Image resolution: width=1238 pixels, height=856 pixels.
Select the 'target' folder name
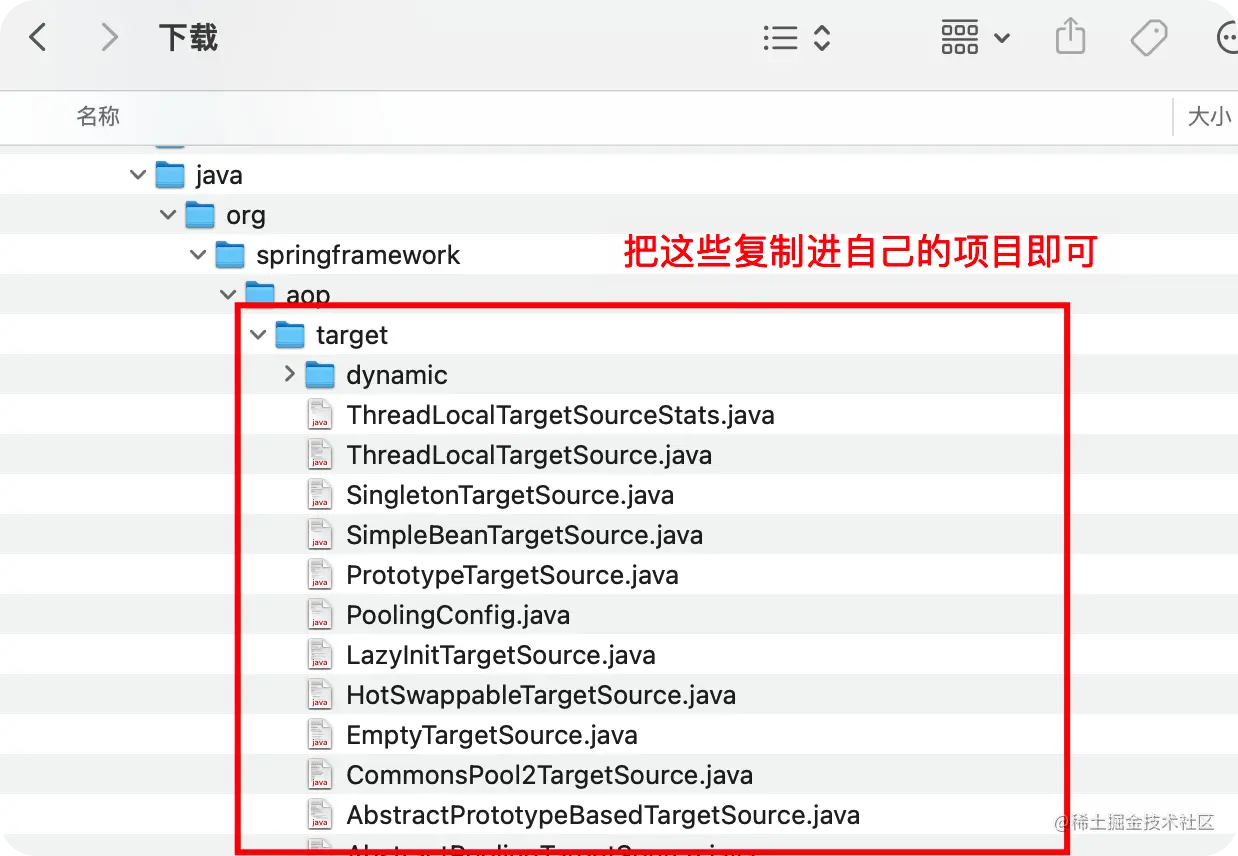click(352, 336)
